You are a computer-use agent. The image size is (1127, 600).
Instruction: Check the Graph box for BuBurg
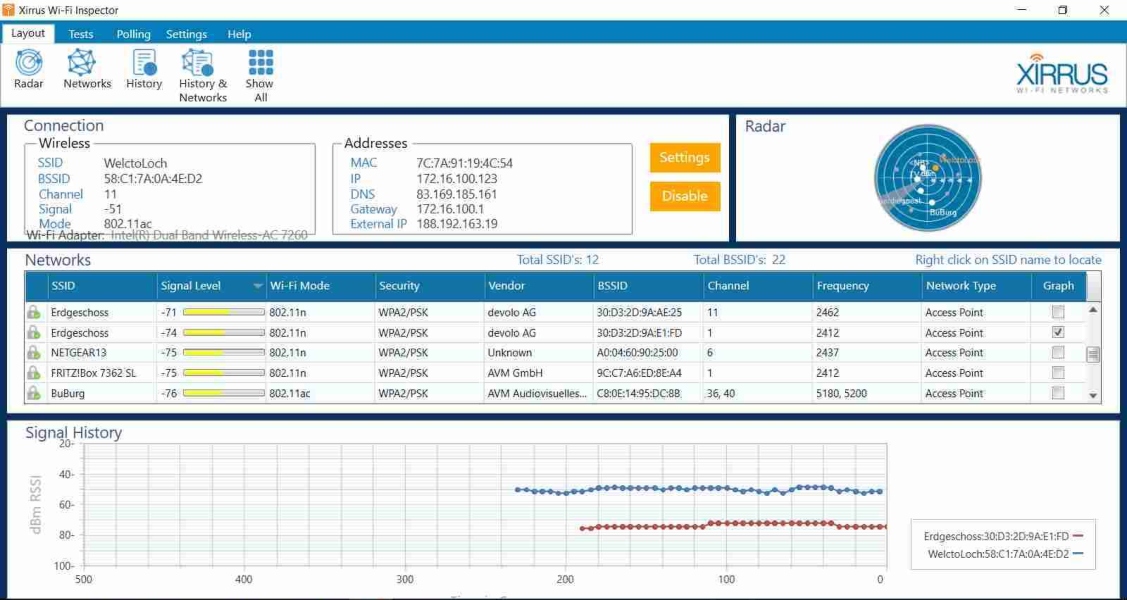click(x=1057, y=392)
